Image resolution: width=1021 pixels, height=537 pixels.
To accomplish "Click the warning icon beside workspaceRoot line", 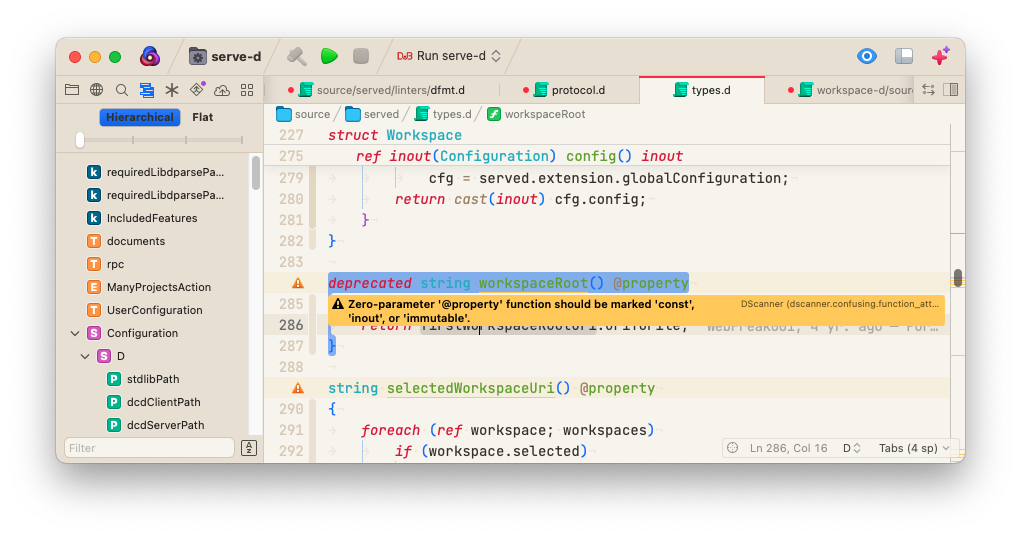I will [298, 283].
